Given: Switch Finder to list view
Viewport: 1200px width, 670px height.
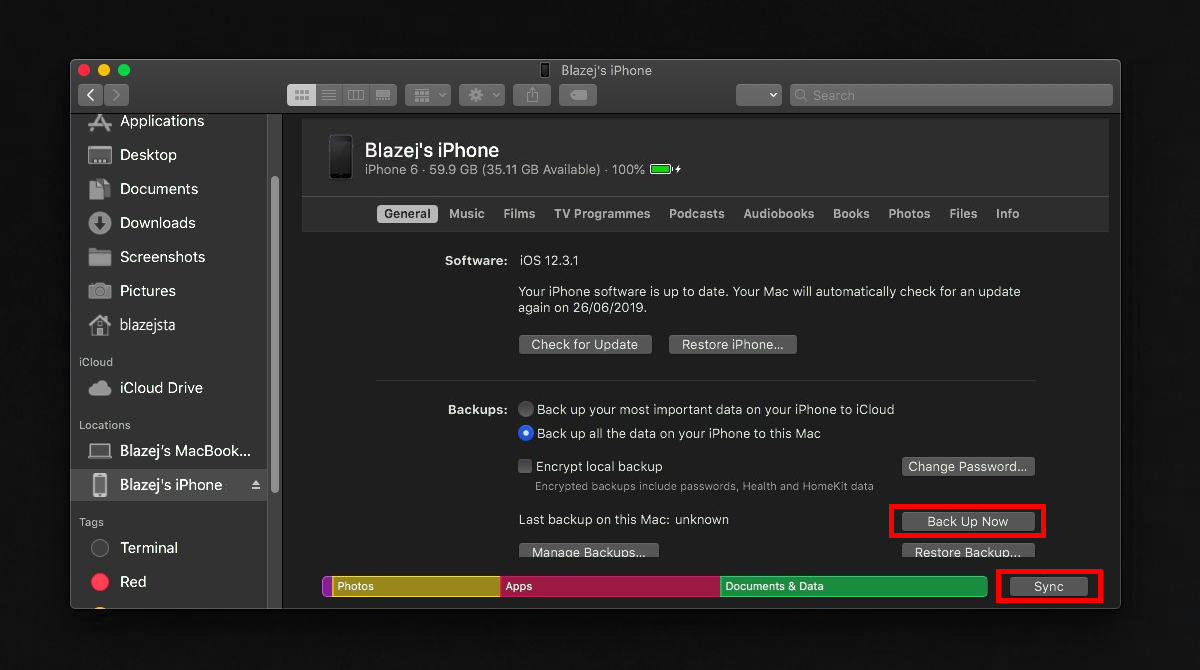Looking at the screenshot, I should (329, 95).
